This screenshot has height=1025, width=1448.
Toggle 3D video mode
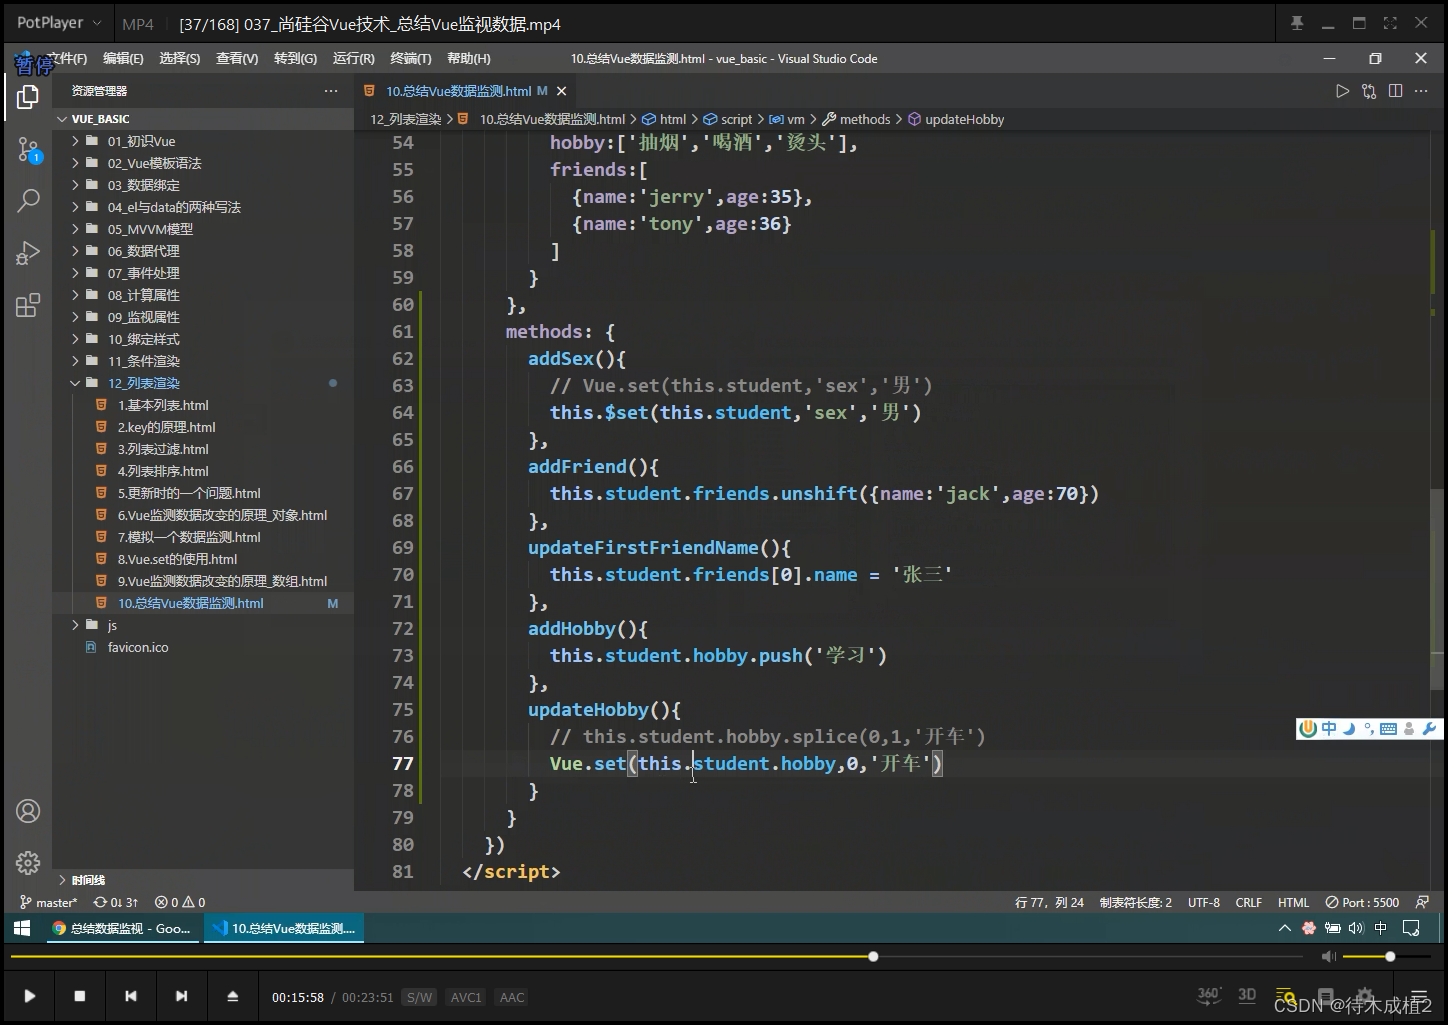[1247, 995]
